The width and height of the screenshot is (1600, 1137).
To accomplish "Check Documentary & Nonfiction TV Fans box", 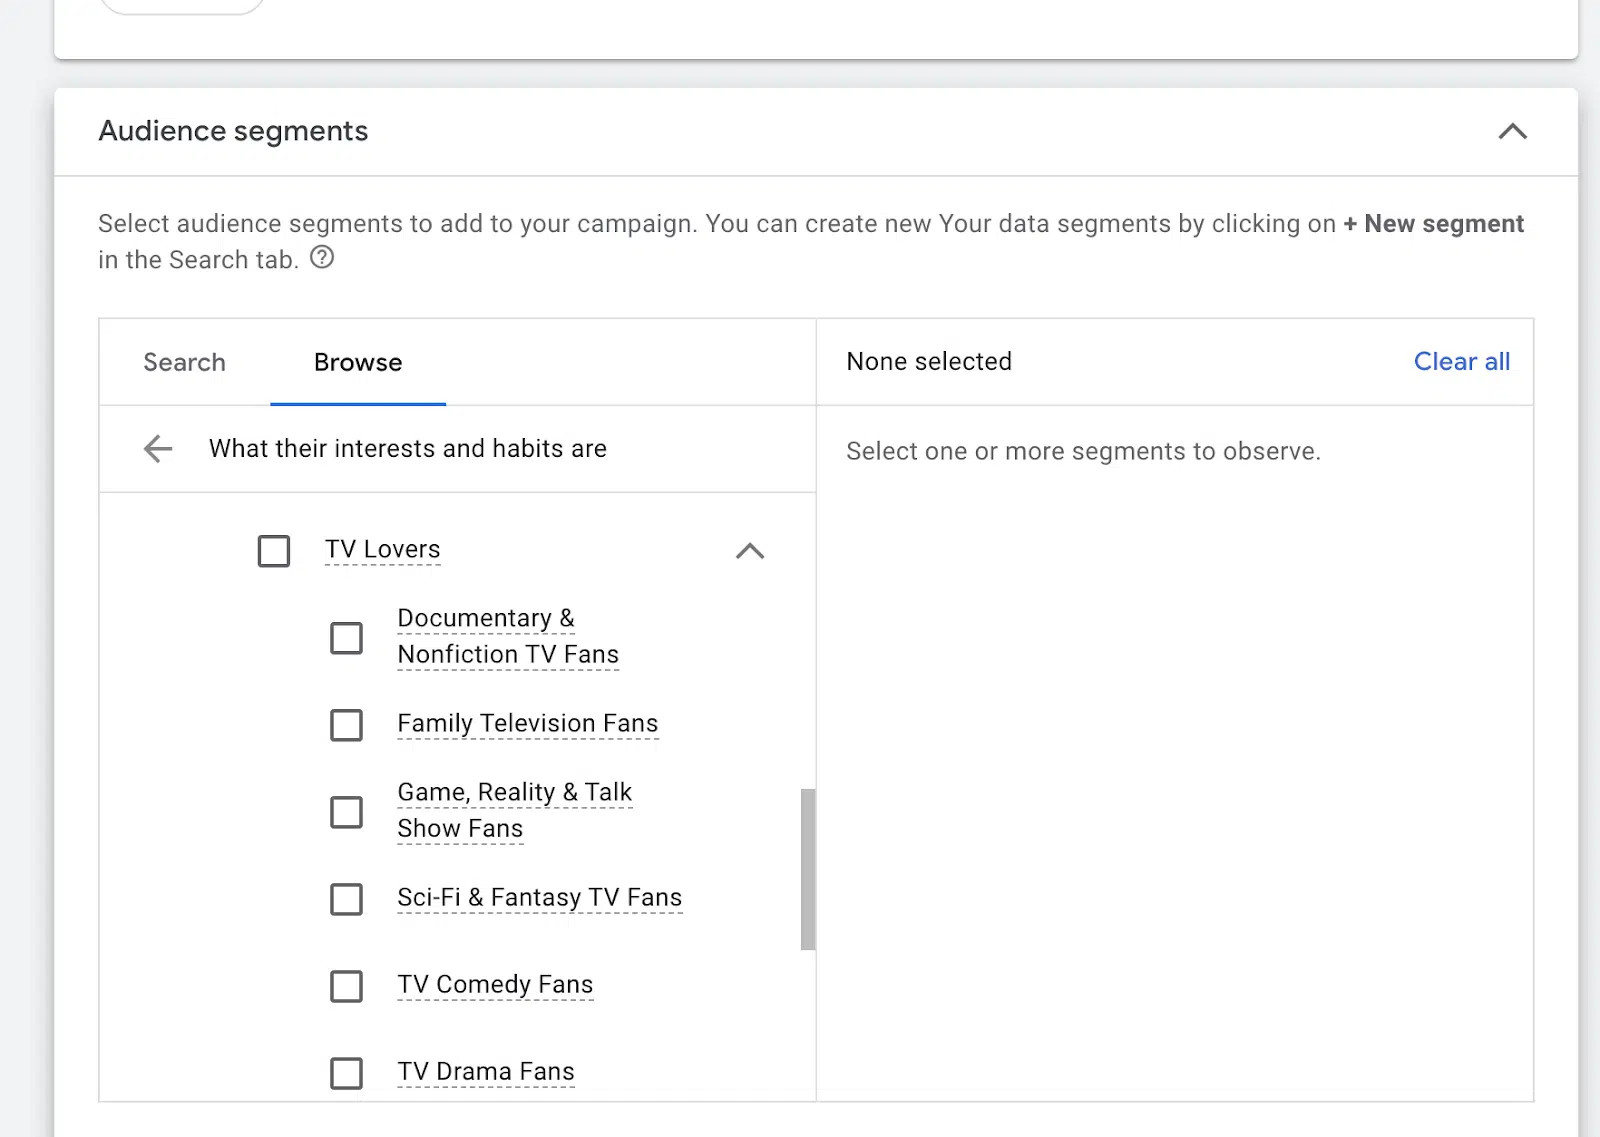I will click(x=347, y=638).
